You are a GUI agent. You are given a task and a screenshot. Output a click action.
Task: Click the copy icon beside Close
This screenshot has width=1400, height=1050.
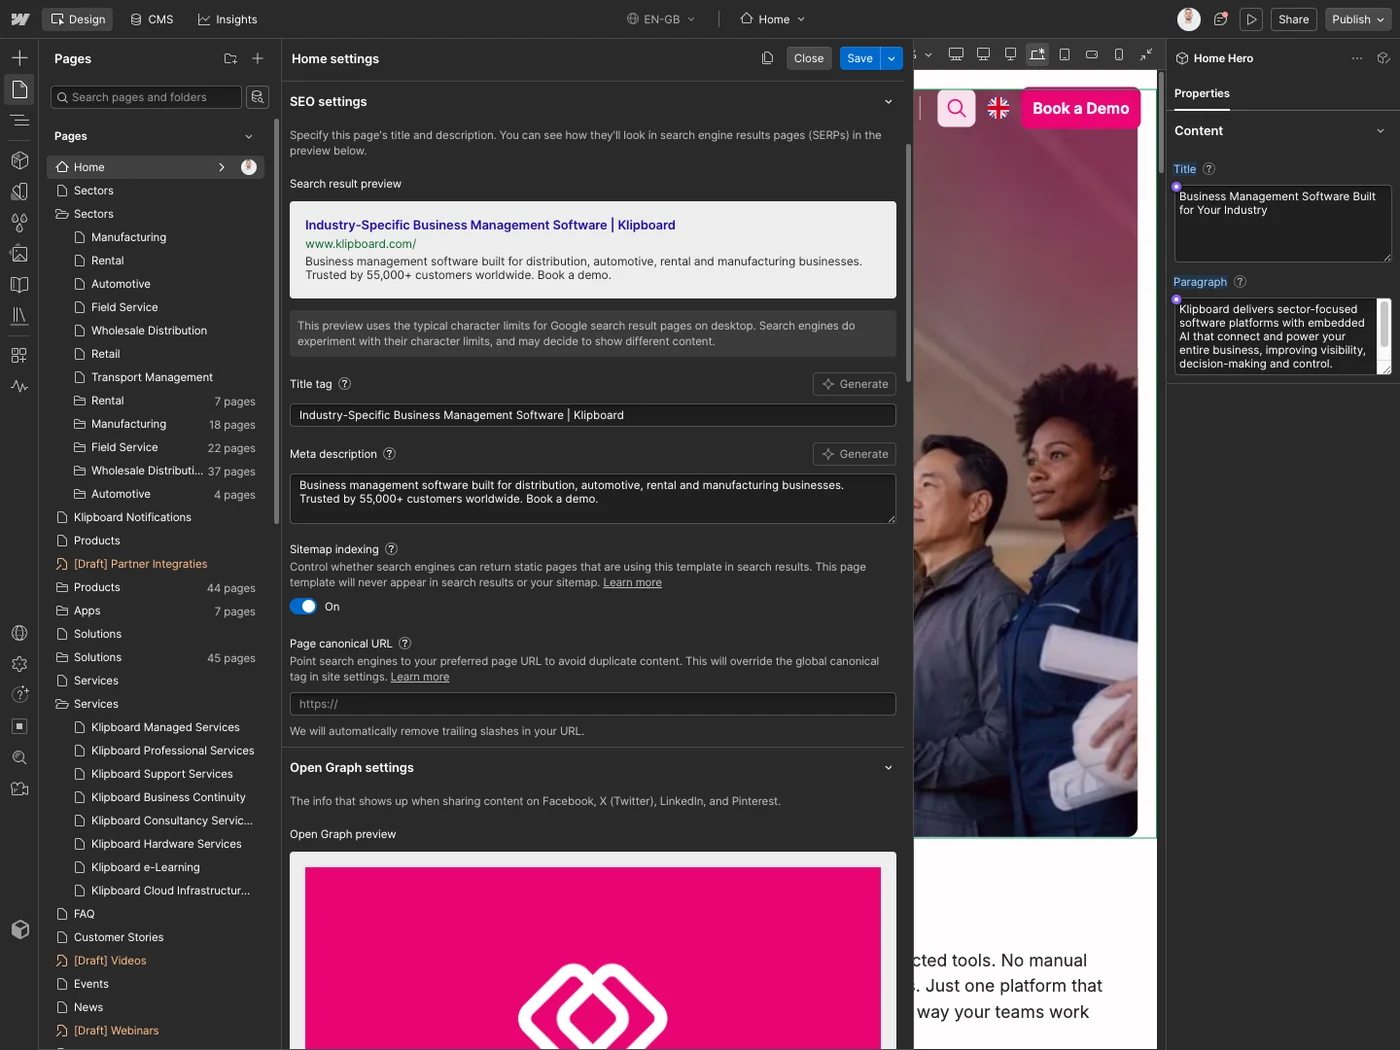(767, 58)
